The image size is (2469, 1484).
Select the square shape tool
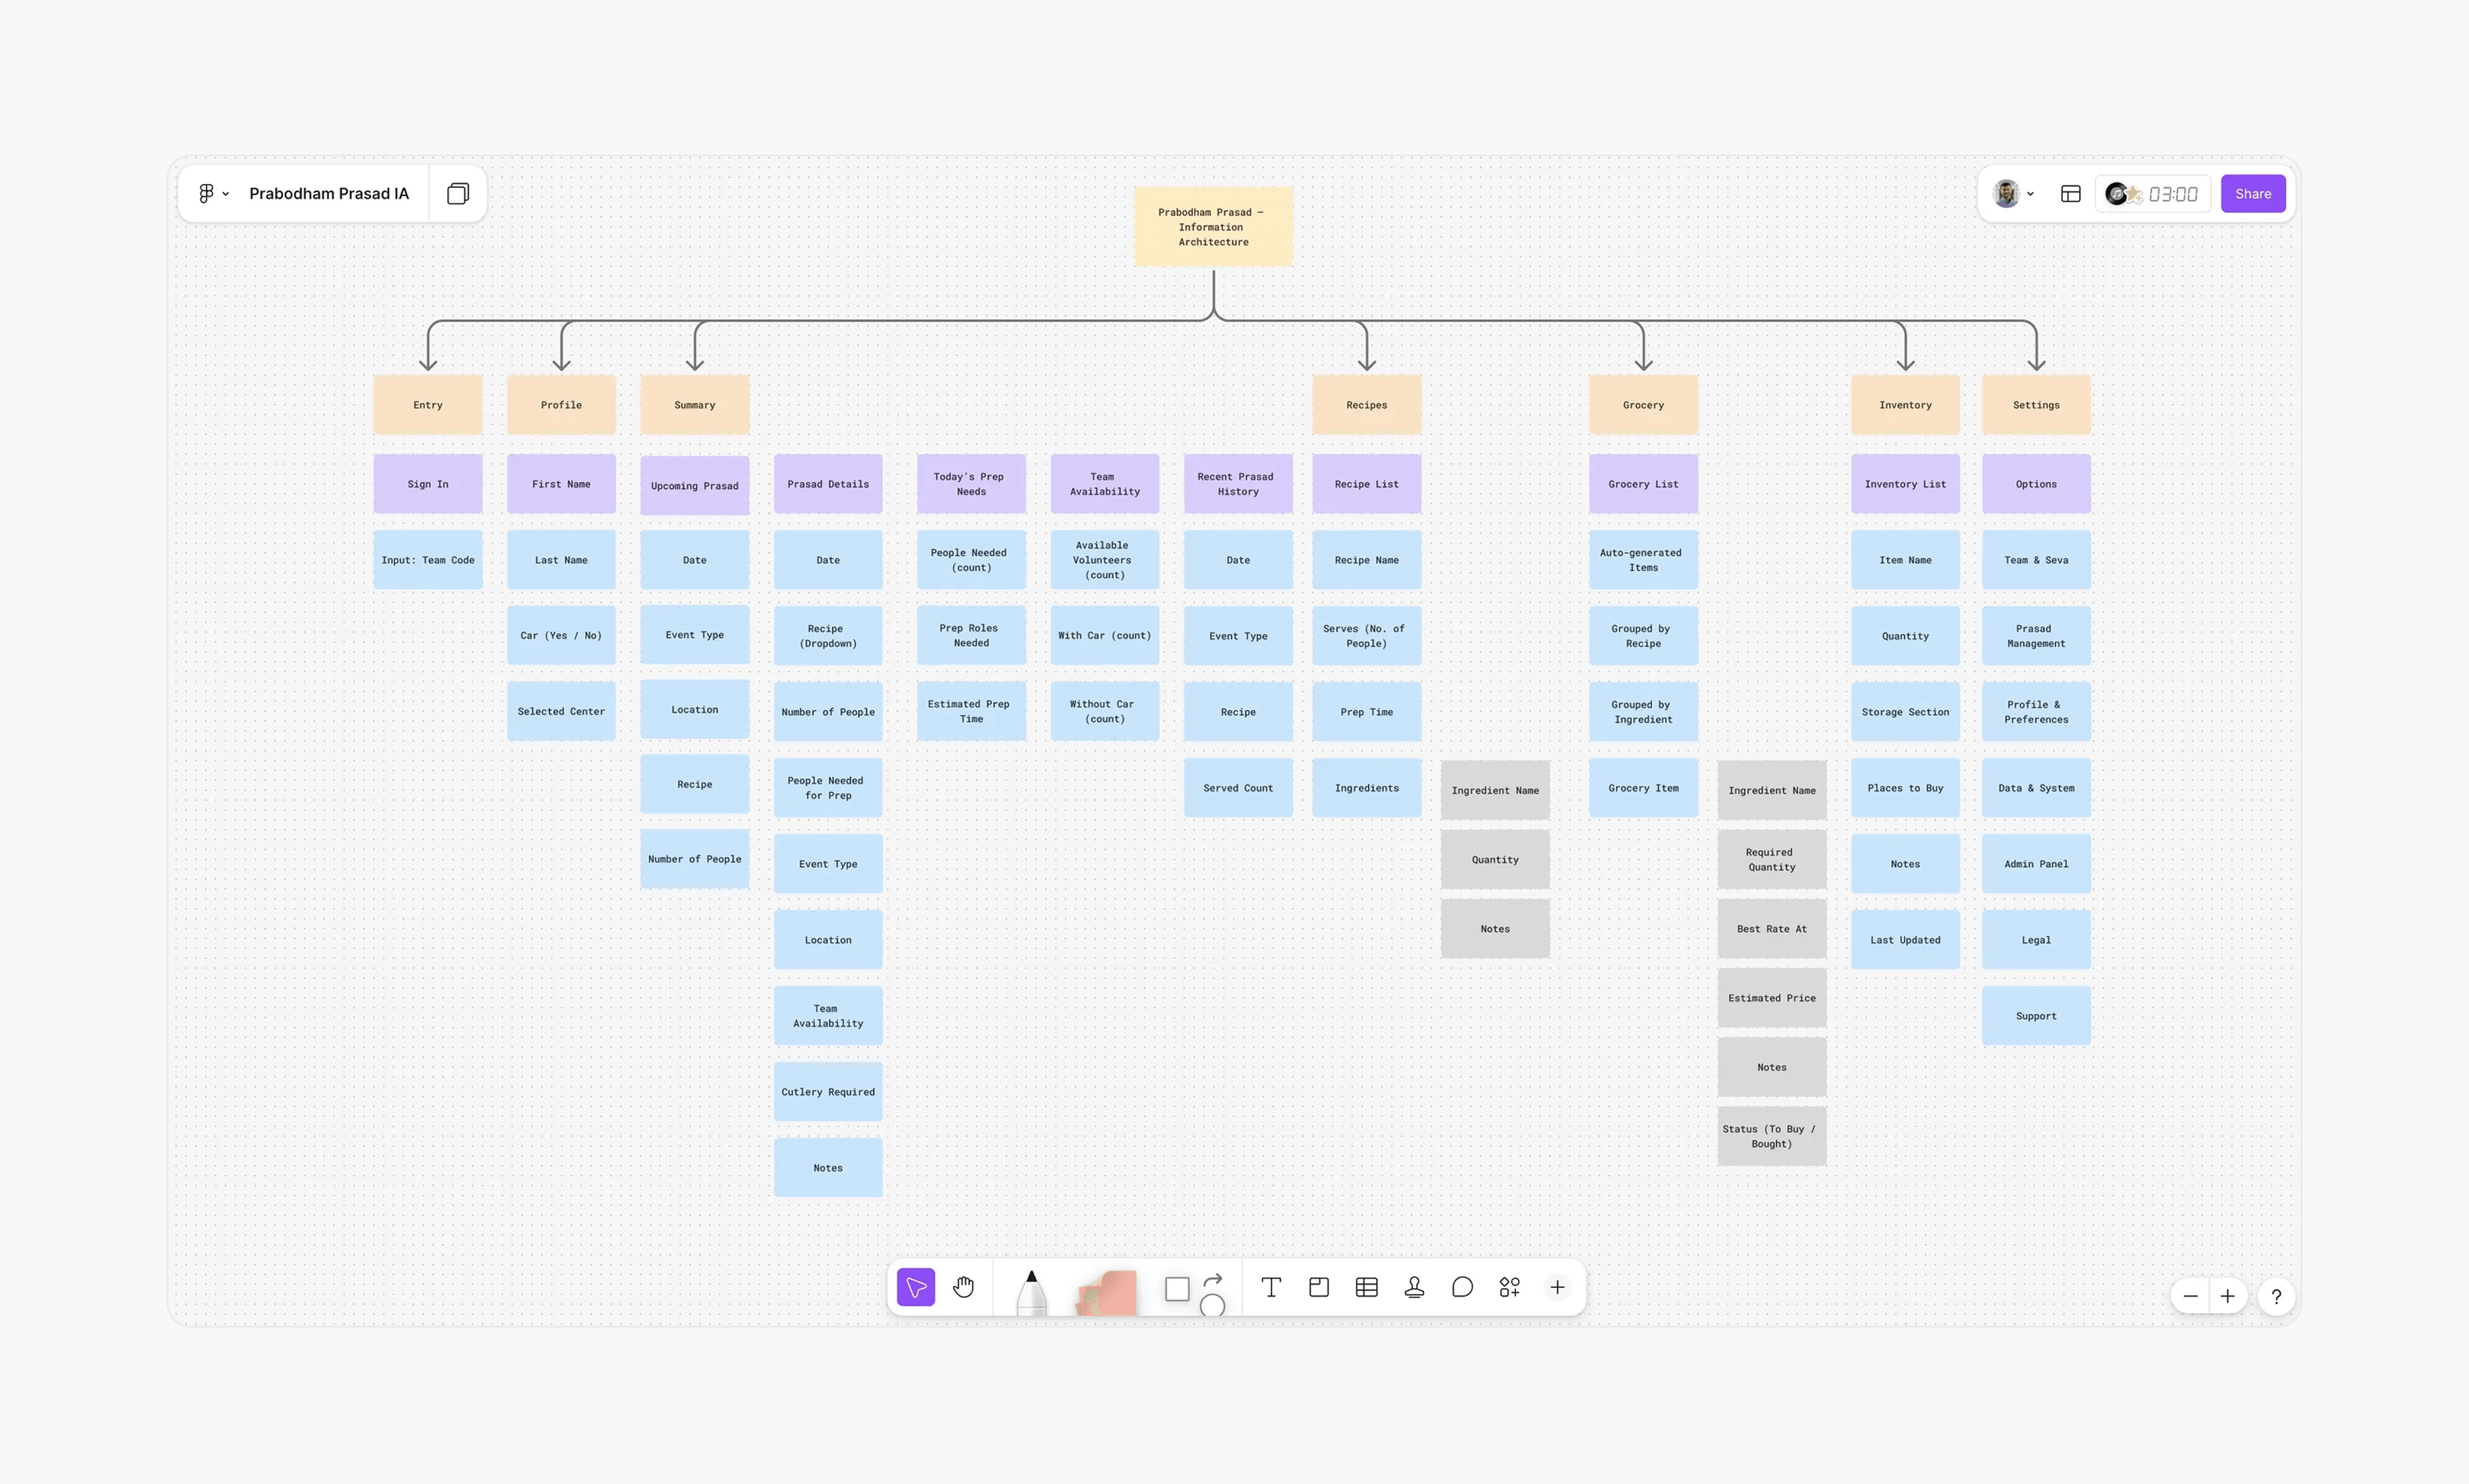[x=1177, y=1289]
